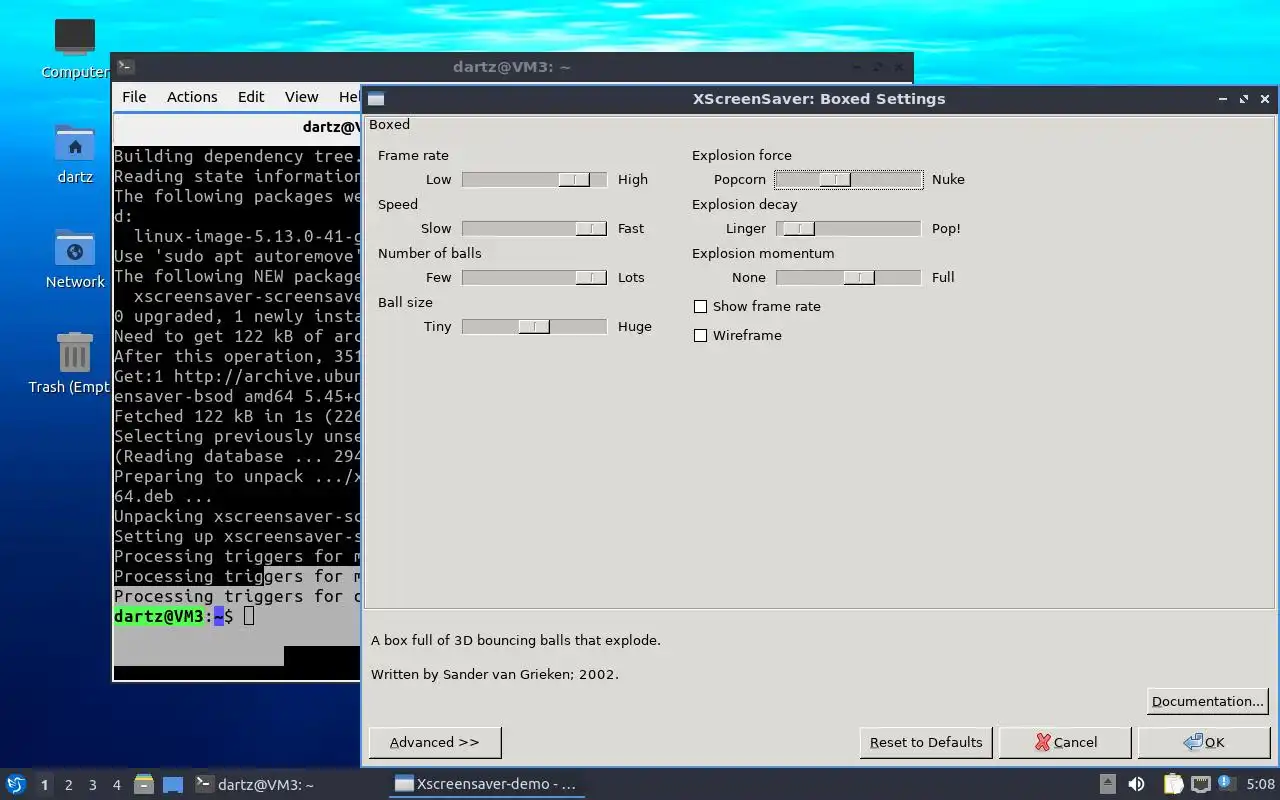Click the XScreenSaver window menu icon
This screenshot has width=1280, height=800.
376,99
